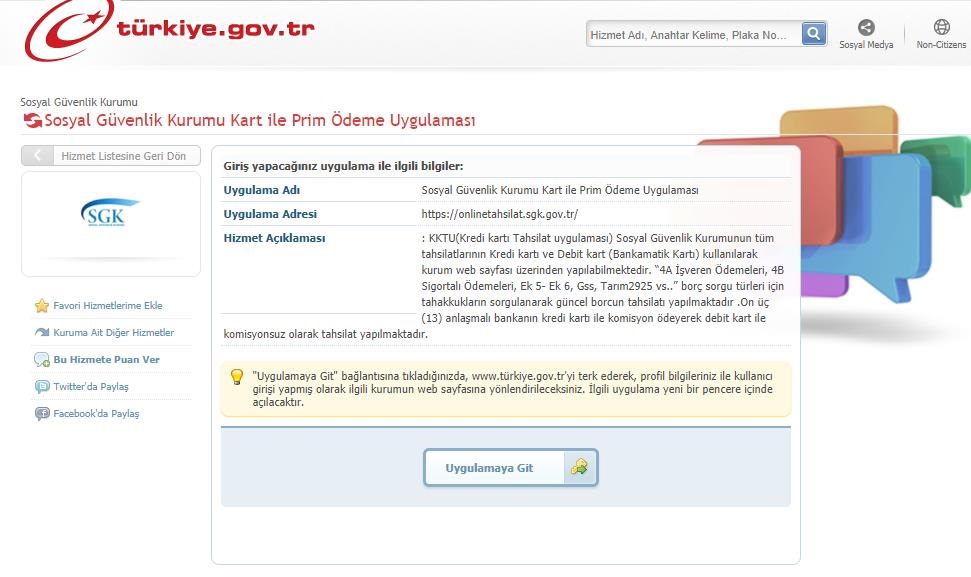This screenshot has width=971, height=577.
Task: Click the SGK logo thumbnail
Action: pos(110,216)
